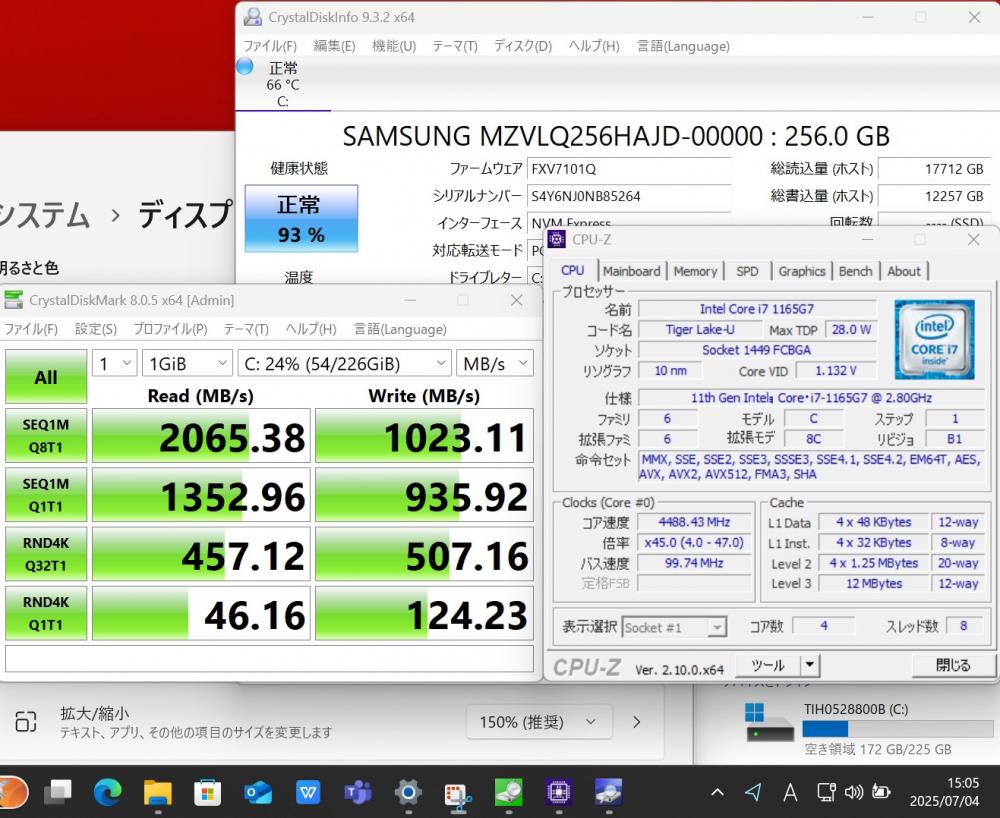
Task: Open the volume control tray icon
Action: [853, 792]
